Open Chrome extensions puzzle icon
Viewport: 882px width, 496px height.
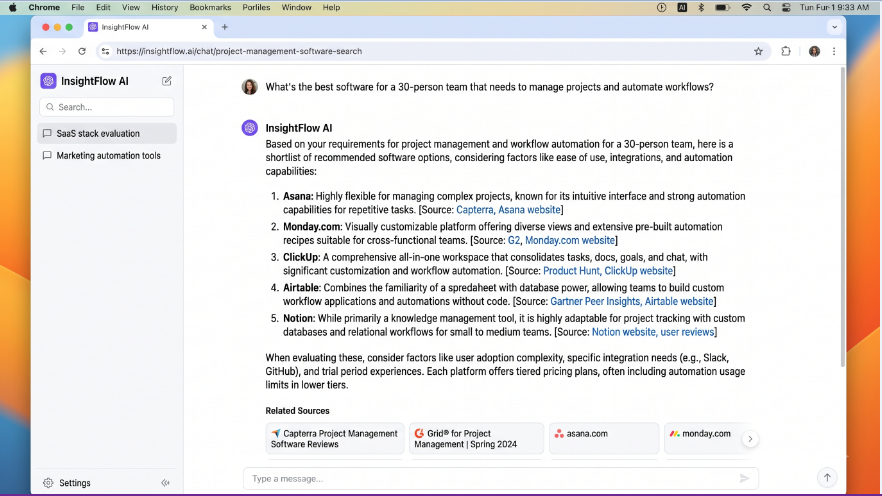tap(786, 51)
